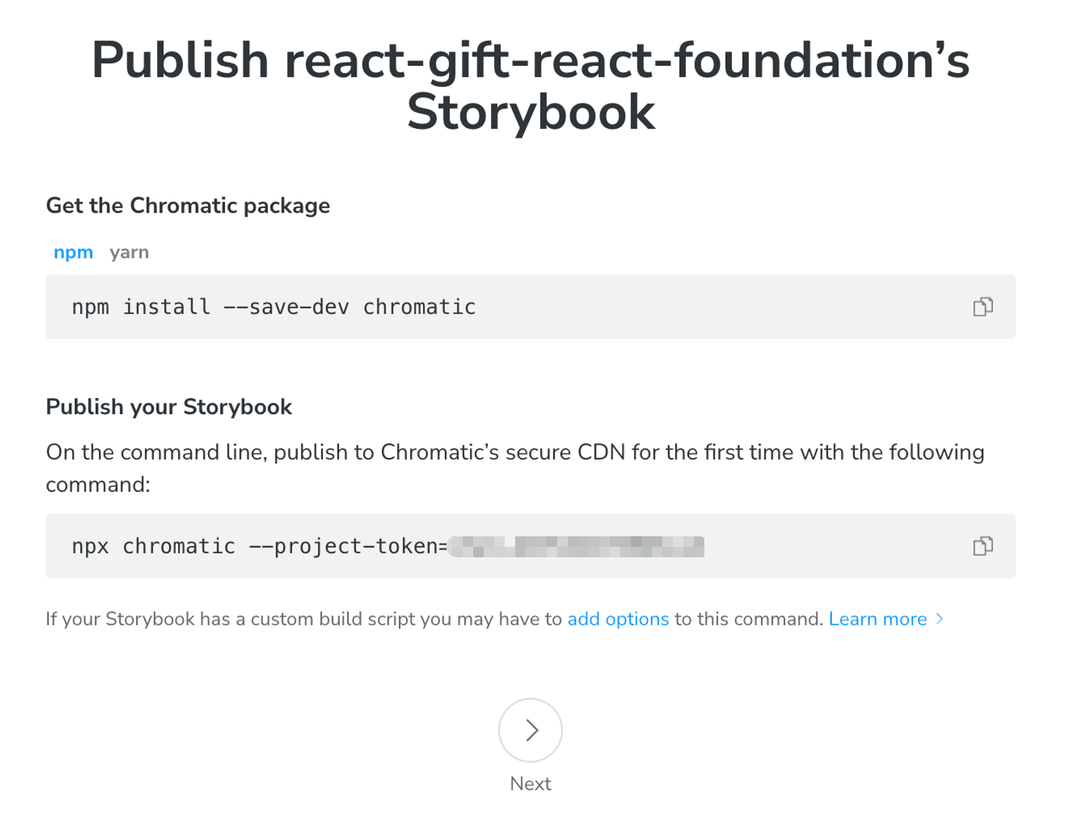This screenshot has width=1080, height=822.
Task: Click the blurred project token value
Action: point(576,546)
